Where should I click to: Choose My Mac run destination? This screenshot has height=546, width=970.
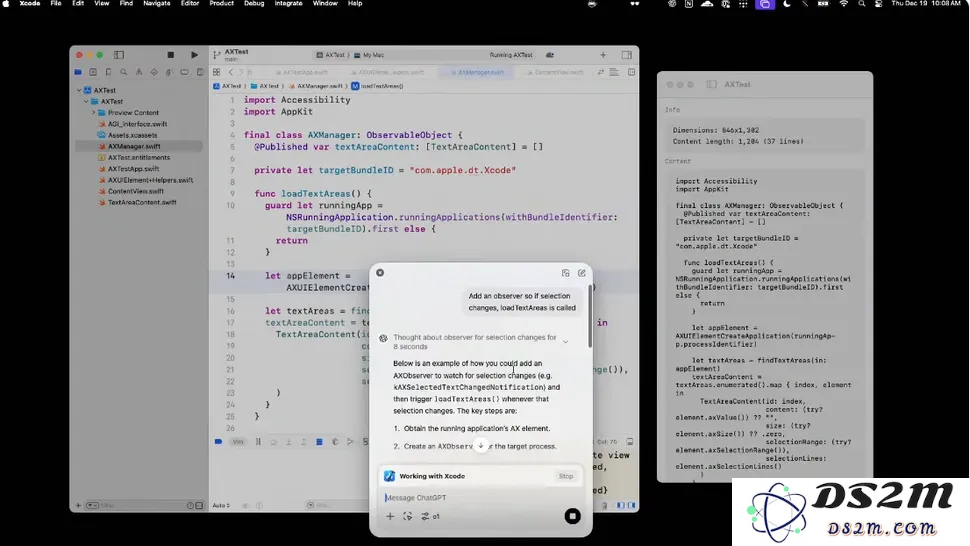[369, 55]
